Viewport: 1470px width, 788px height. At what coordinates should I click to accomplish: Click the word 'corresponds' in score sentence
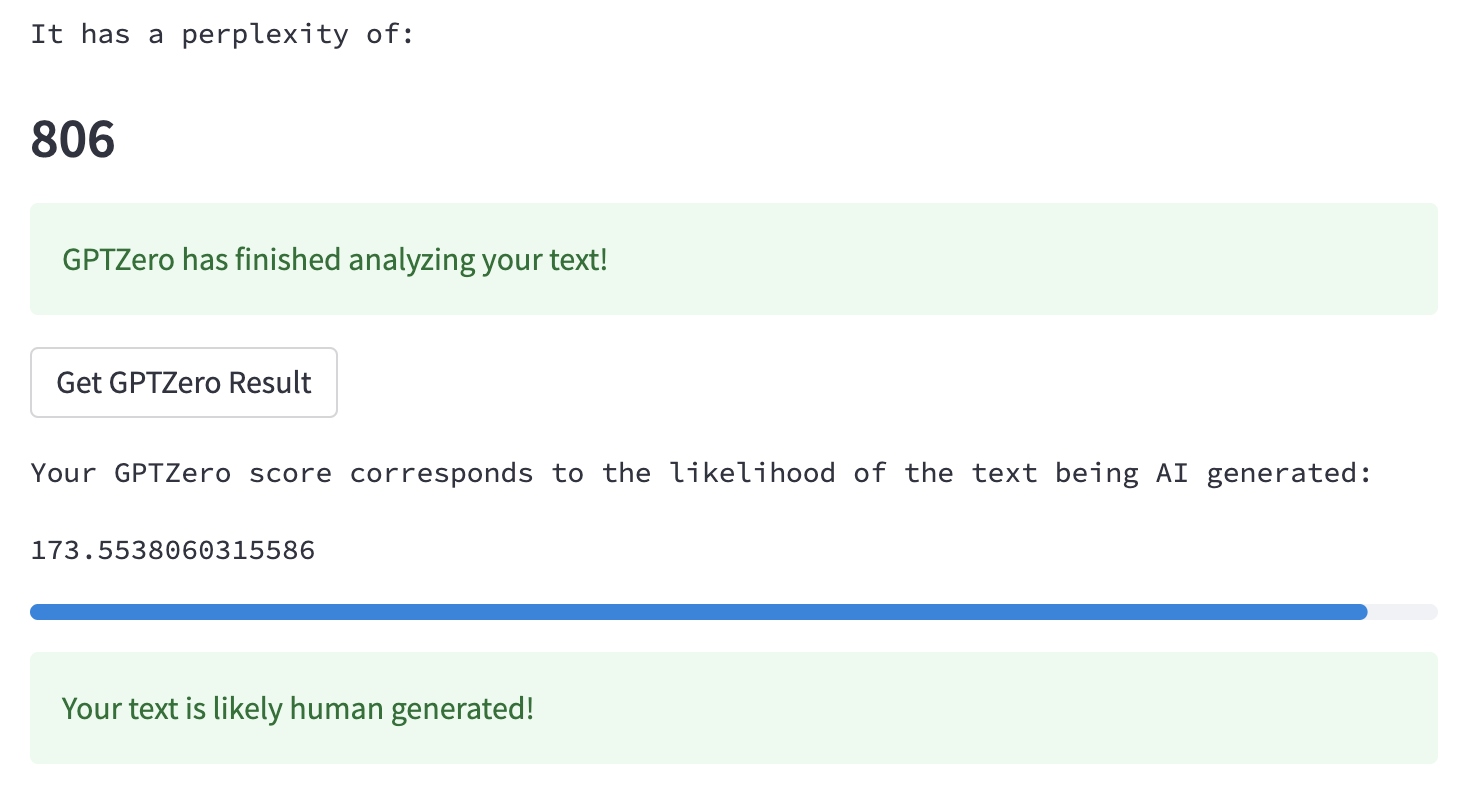441,473
